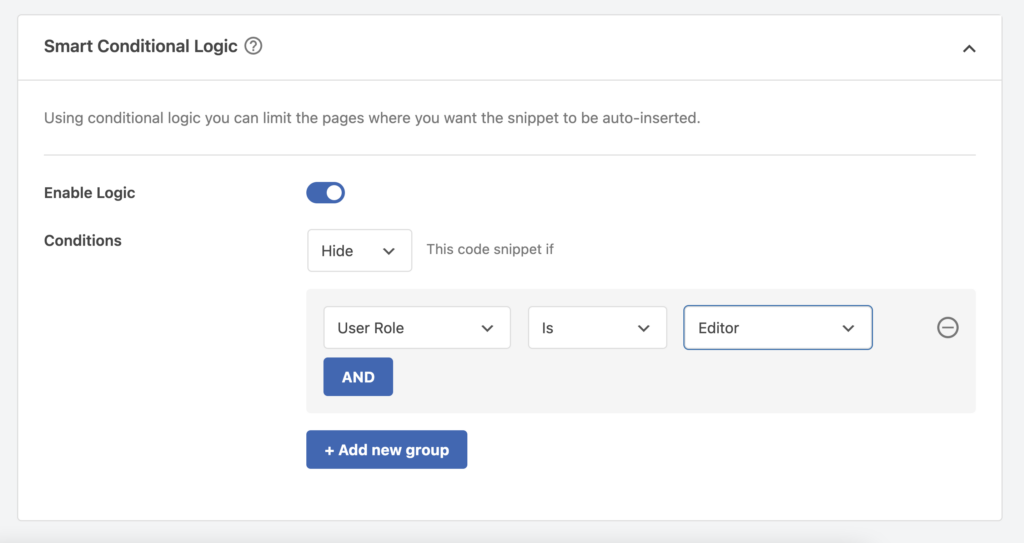Click the Add new group button

[387, 450]
